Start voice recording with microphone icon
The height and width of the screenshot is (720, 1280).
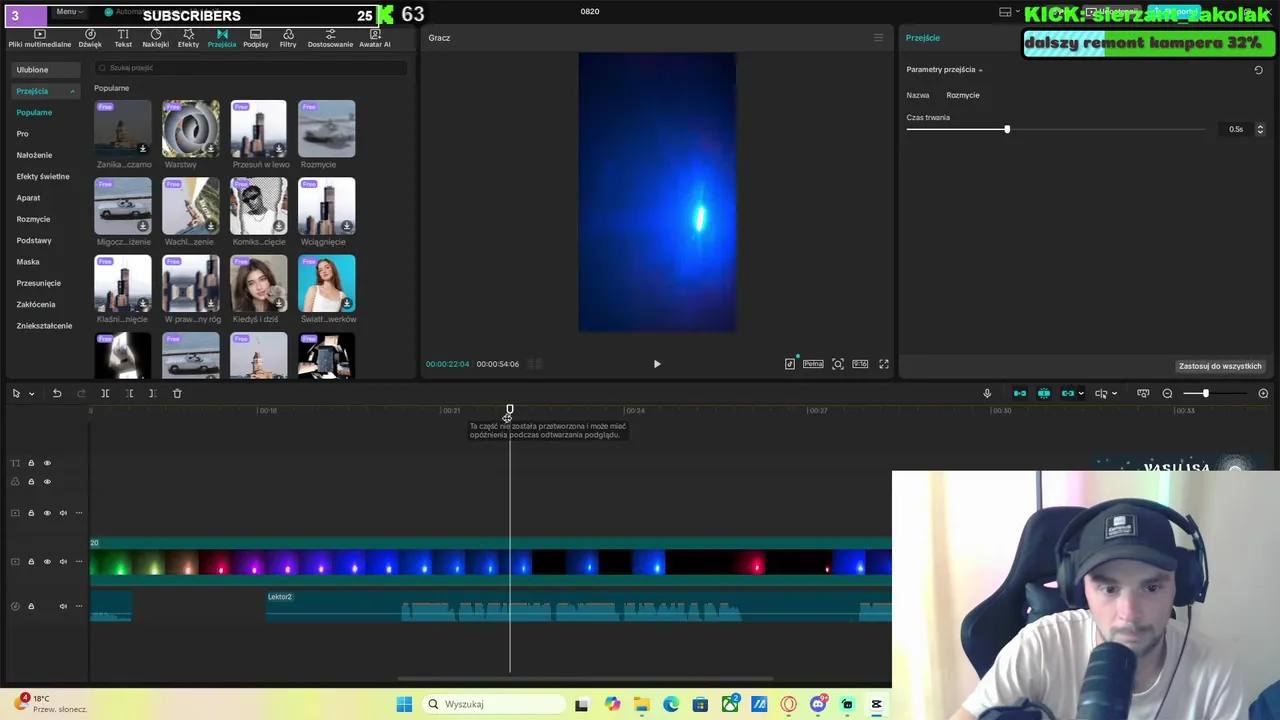[987, 393]
